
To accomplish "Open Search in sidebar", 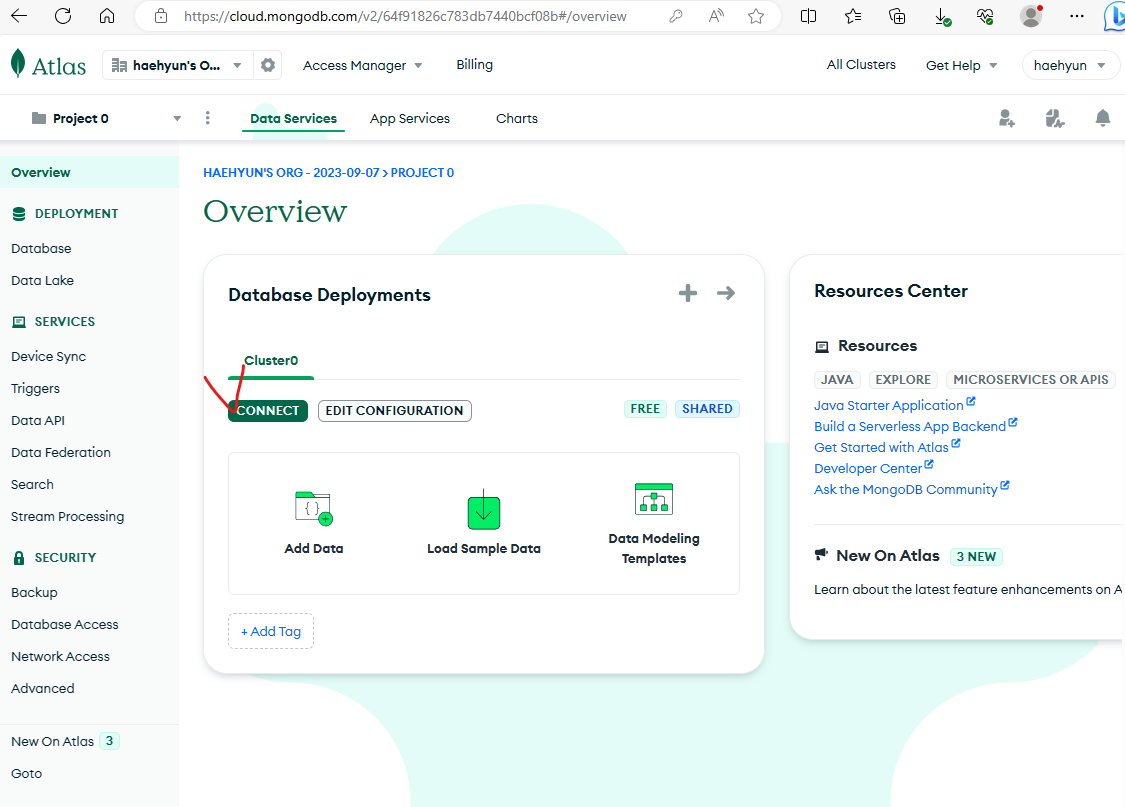I will click(32, 484).
